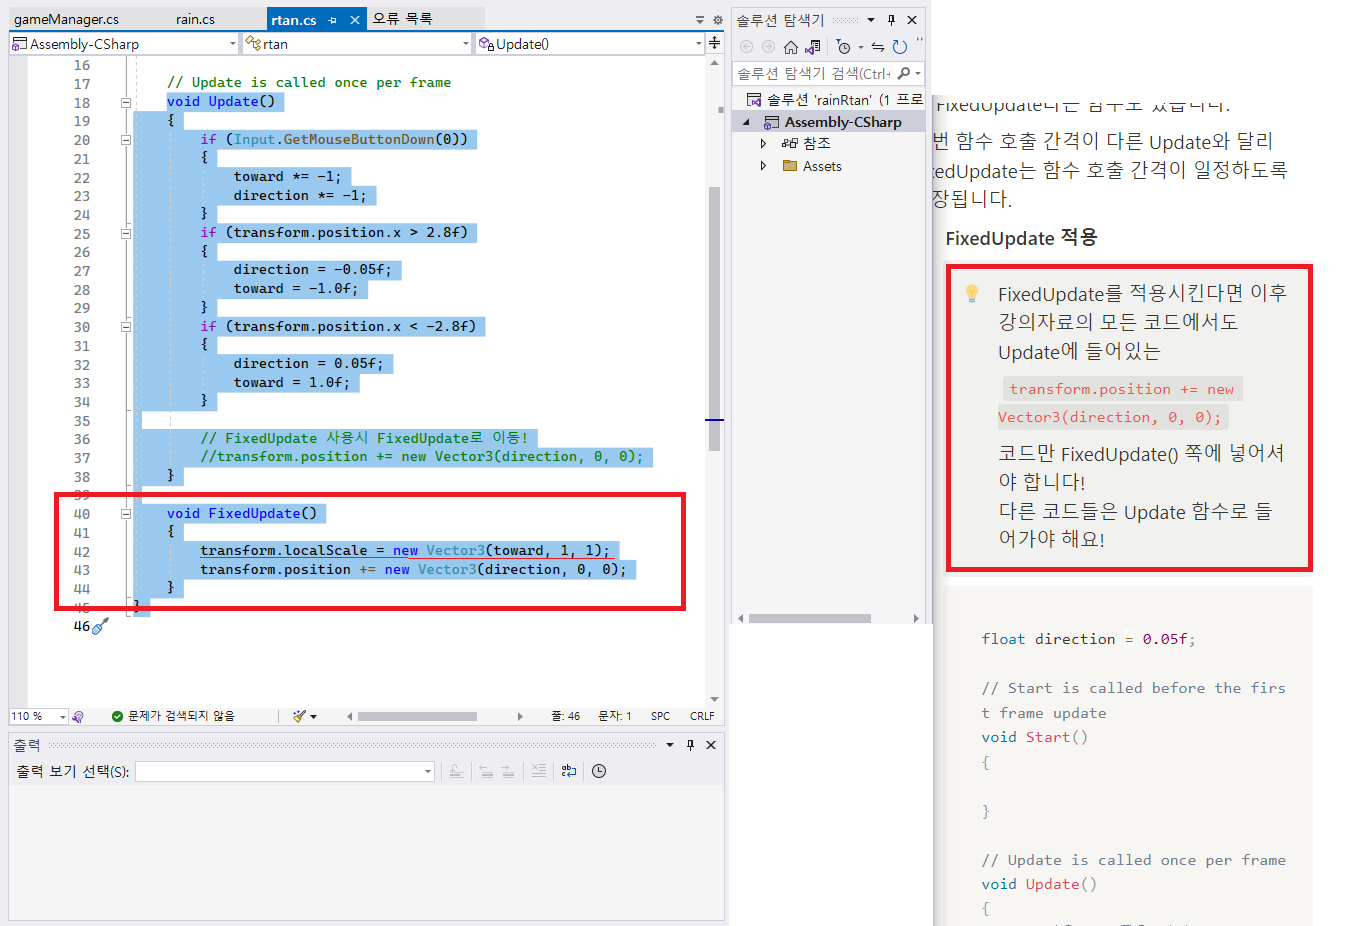Image resolution: width=1360 pixels, height=926 pixels.
Task: Collapse the position.x > 2.8f block
Action: coord(126,233)
